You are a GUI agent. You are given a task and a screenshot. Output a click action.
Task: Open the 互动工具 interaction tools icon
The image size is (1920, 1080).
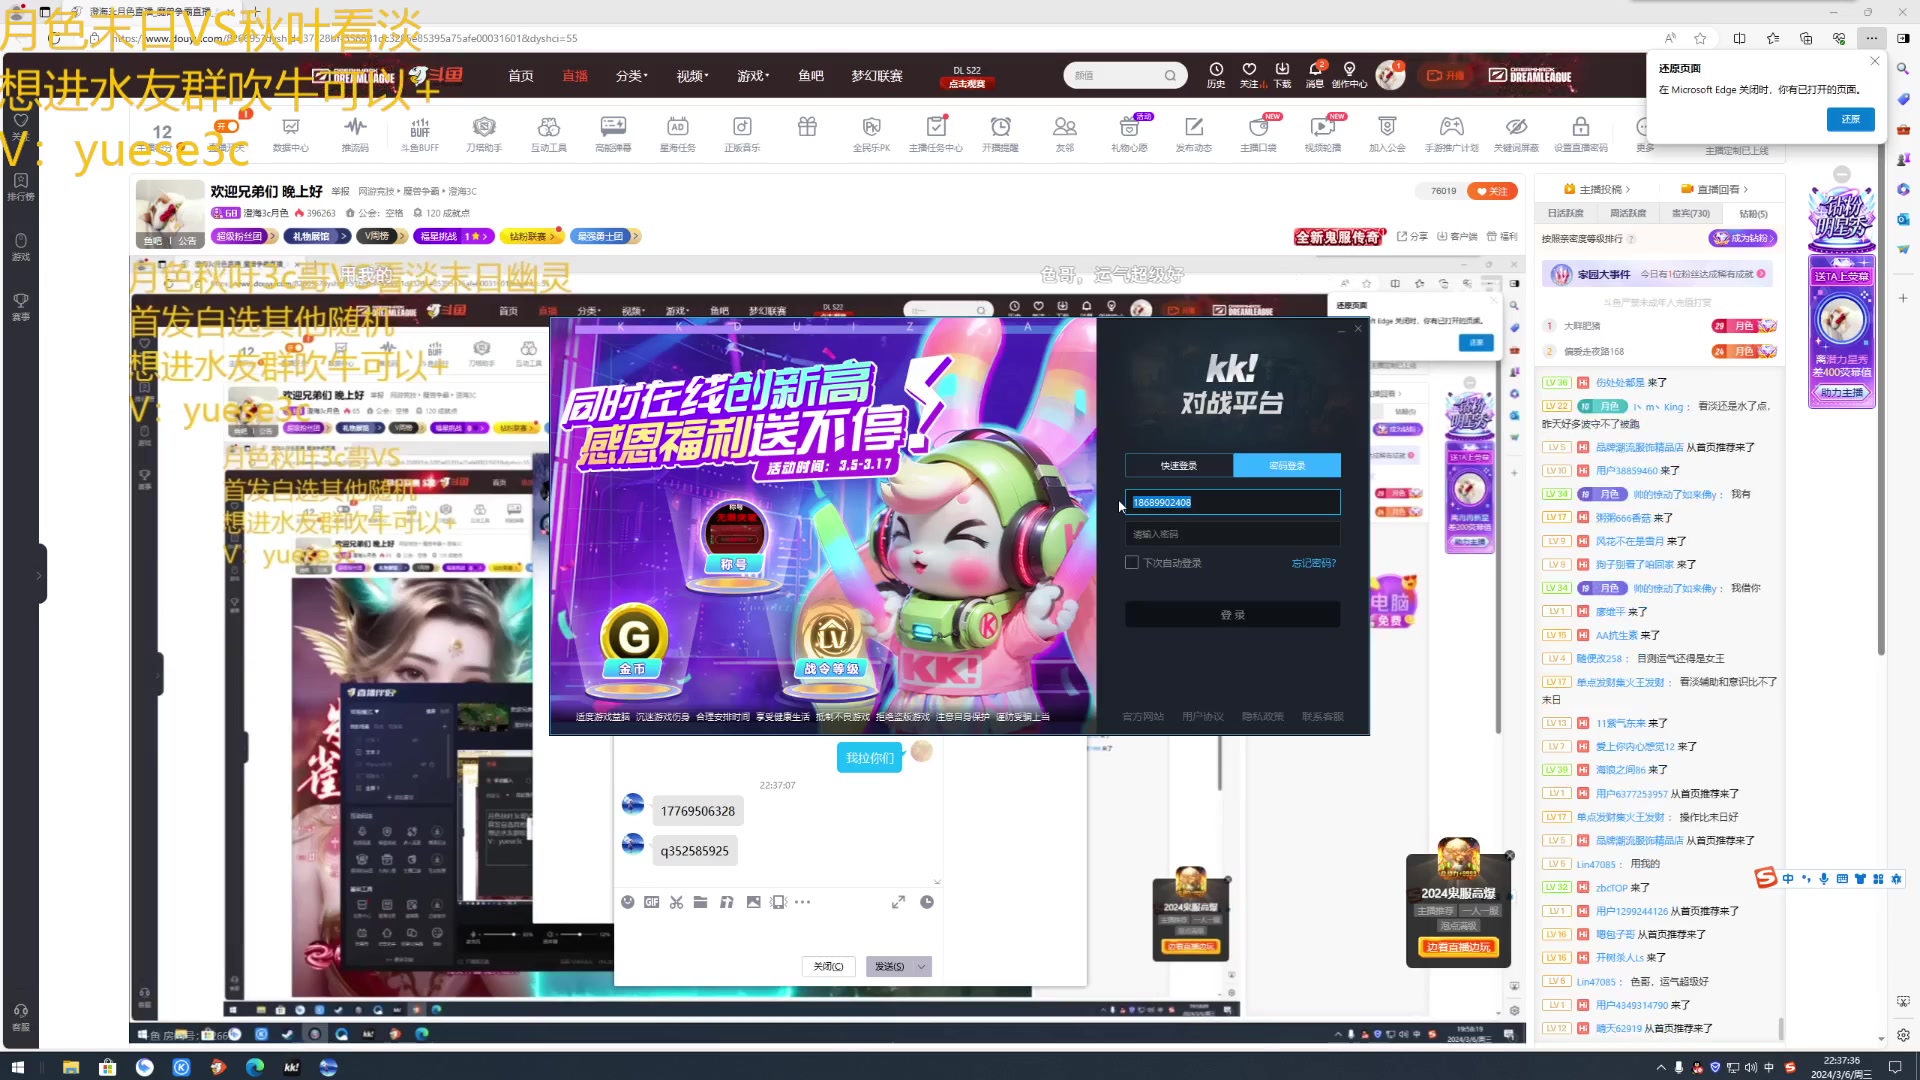pos(548,134)
